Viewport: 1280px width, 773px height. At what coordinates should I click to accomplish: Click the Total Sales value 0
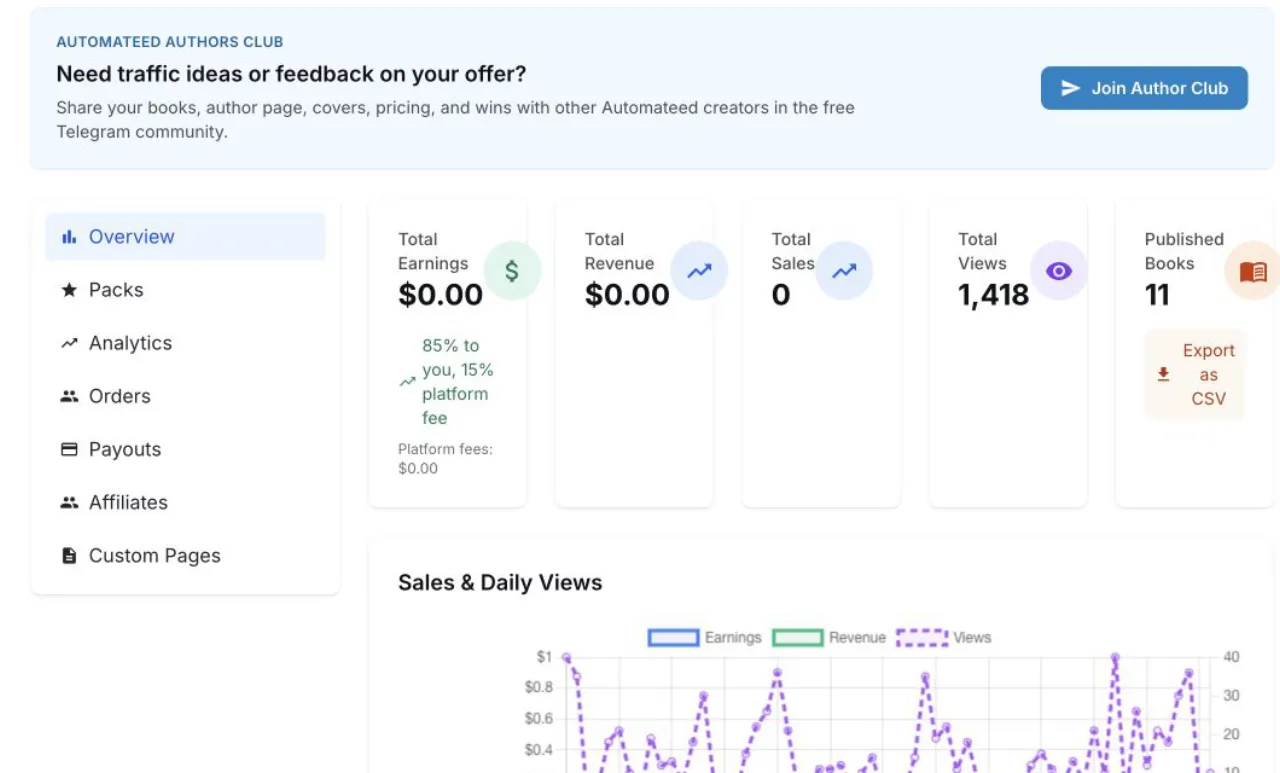point(781,295)
